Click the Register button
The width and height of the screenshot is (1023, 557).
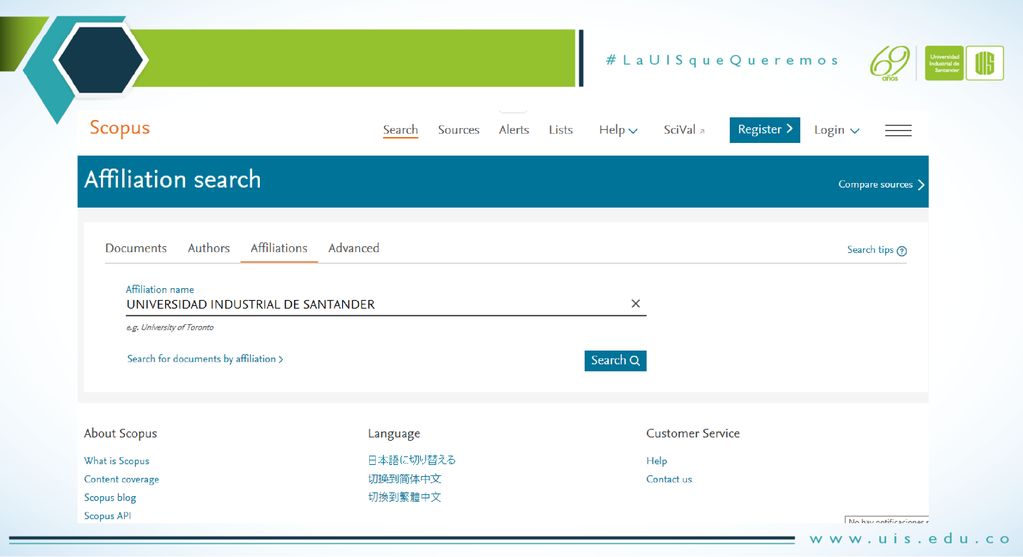(x=765, y=130)
